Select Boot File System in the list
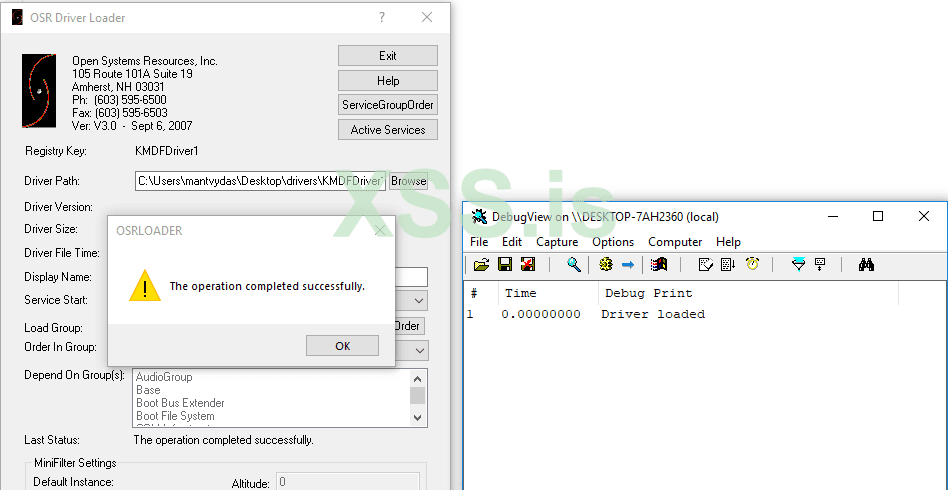 coord(175,416)
